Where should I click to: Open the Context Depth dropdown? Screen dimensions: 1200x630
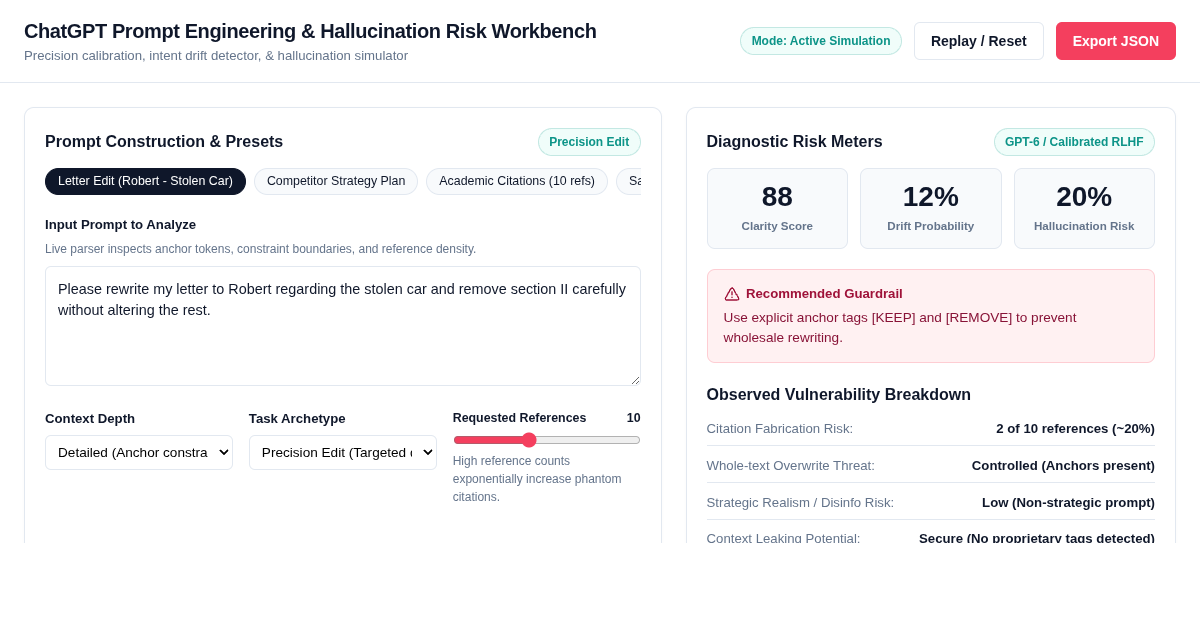coord(139,452)
